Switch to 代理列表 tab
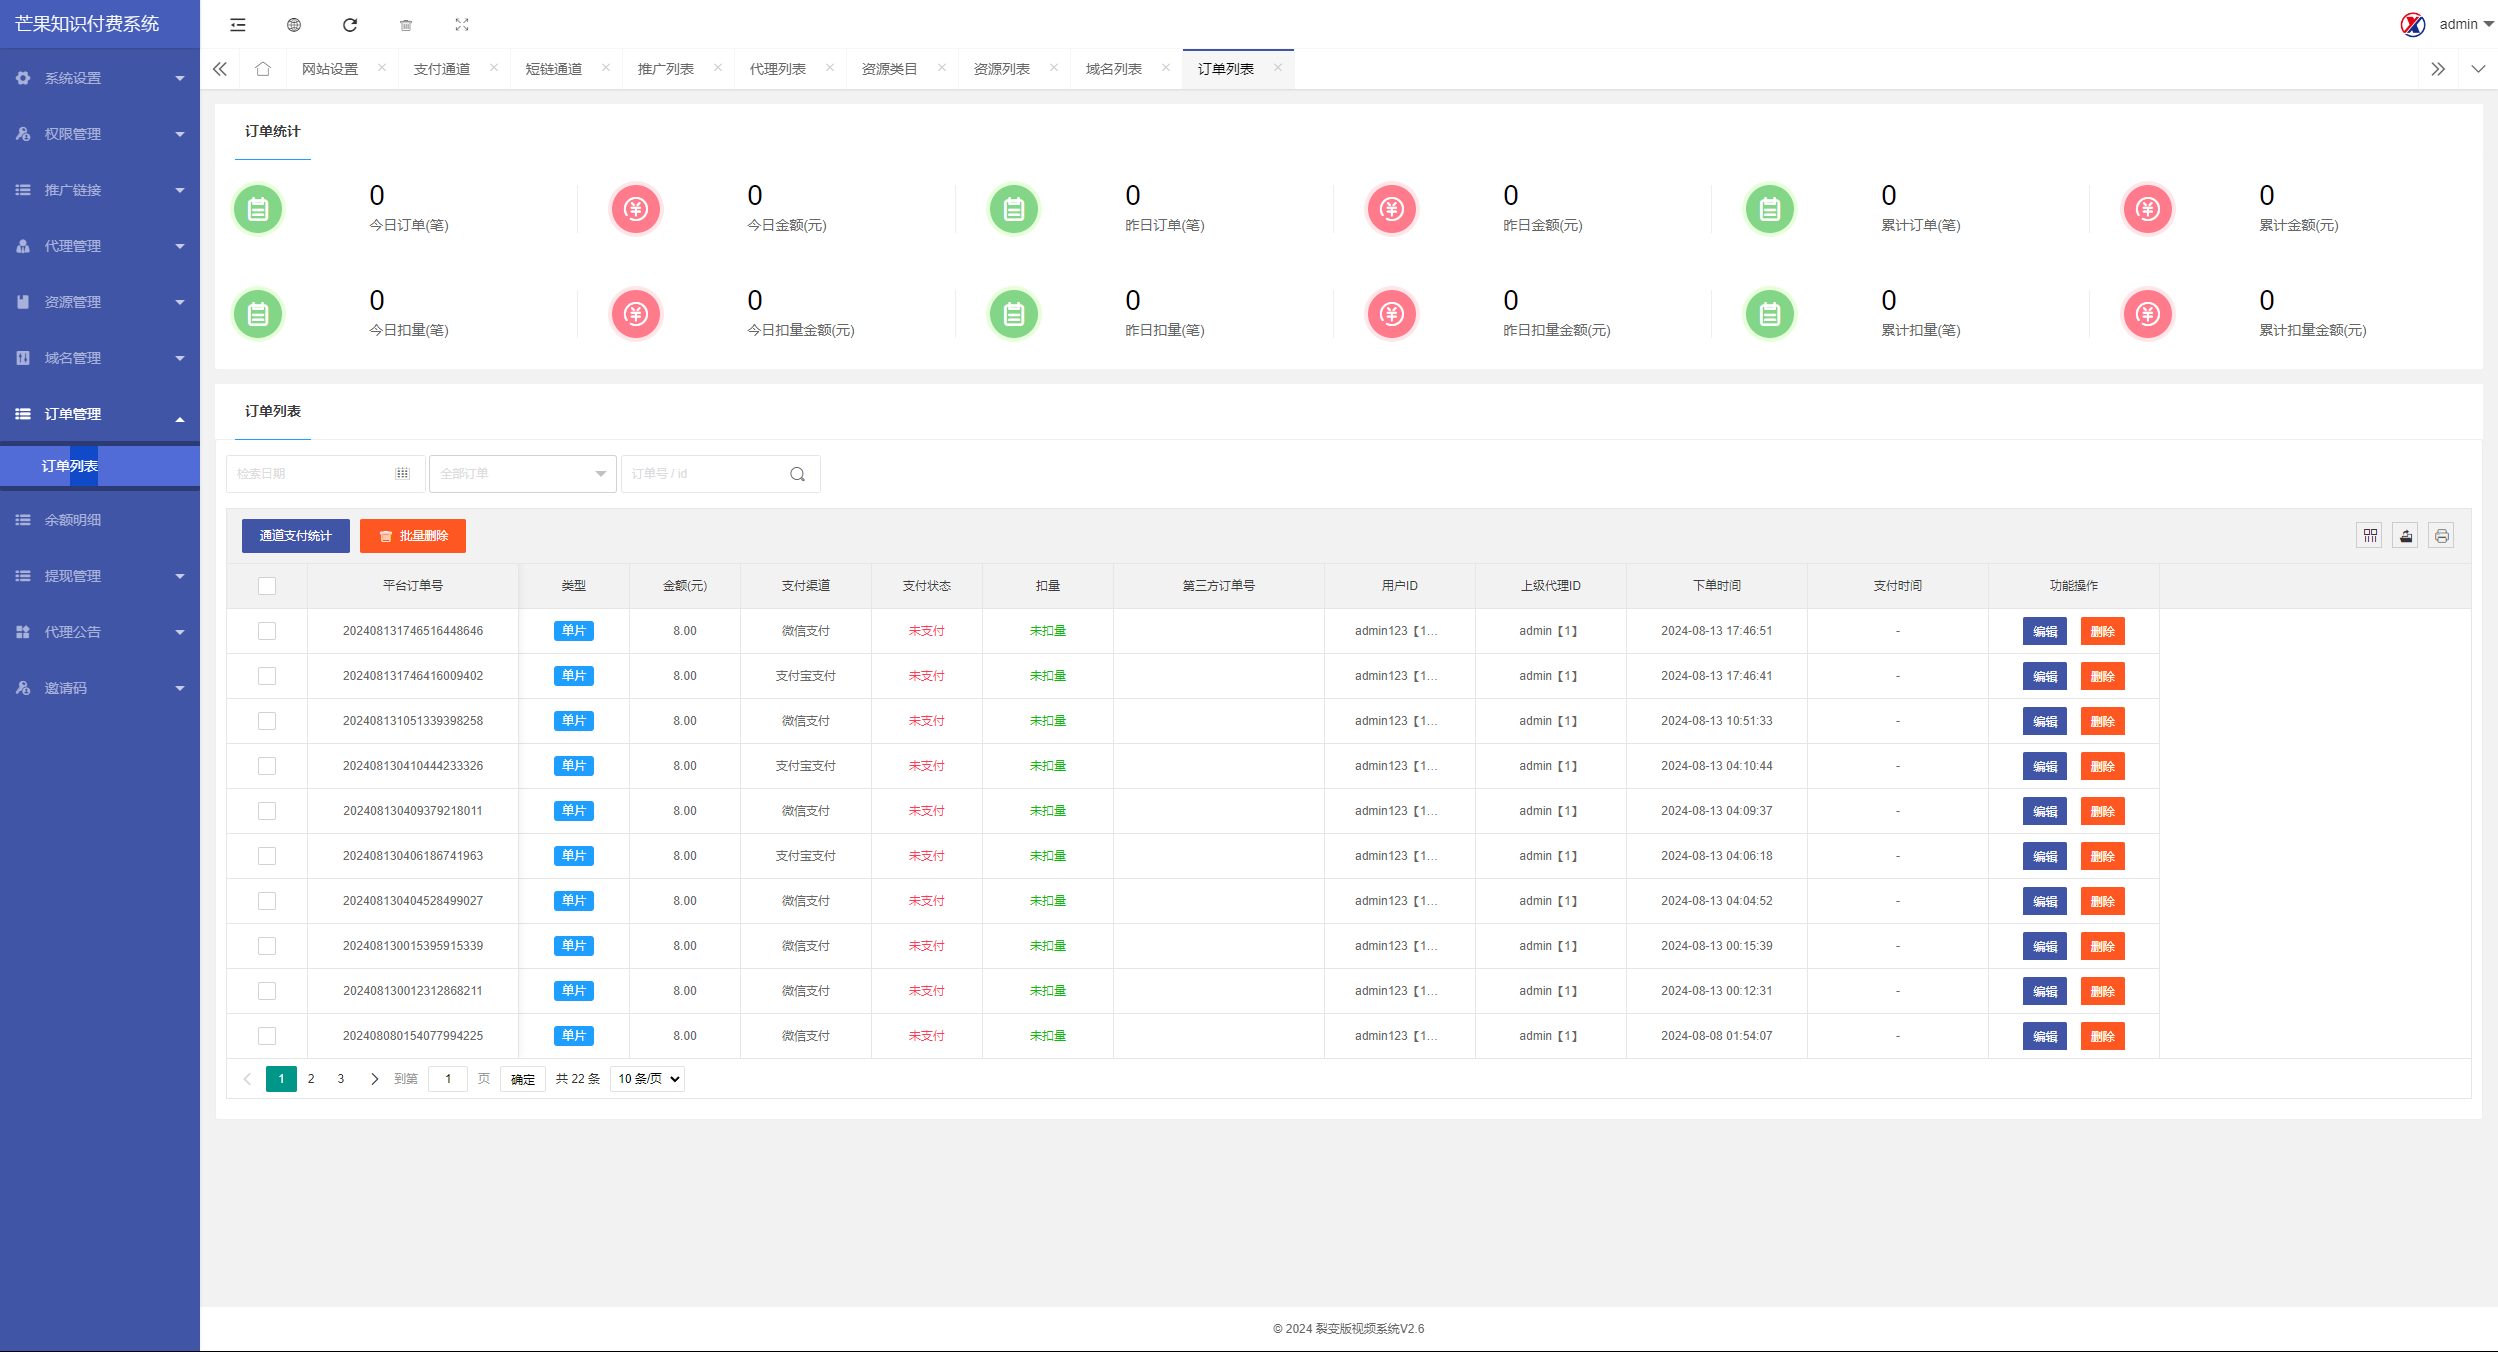This screenshot has width=2498, height=1352. (778, 69)
